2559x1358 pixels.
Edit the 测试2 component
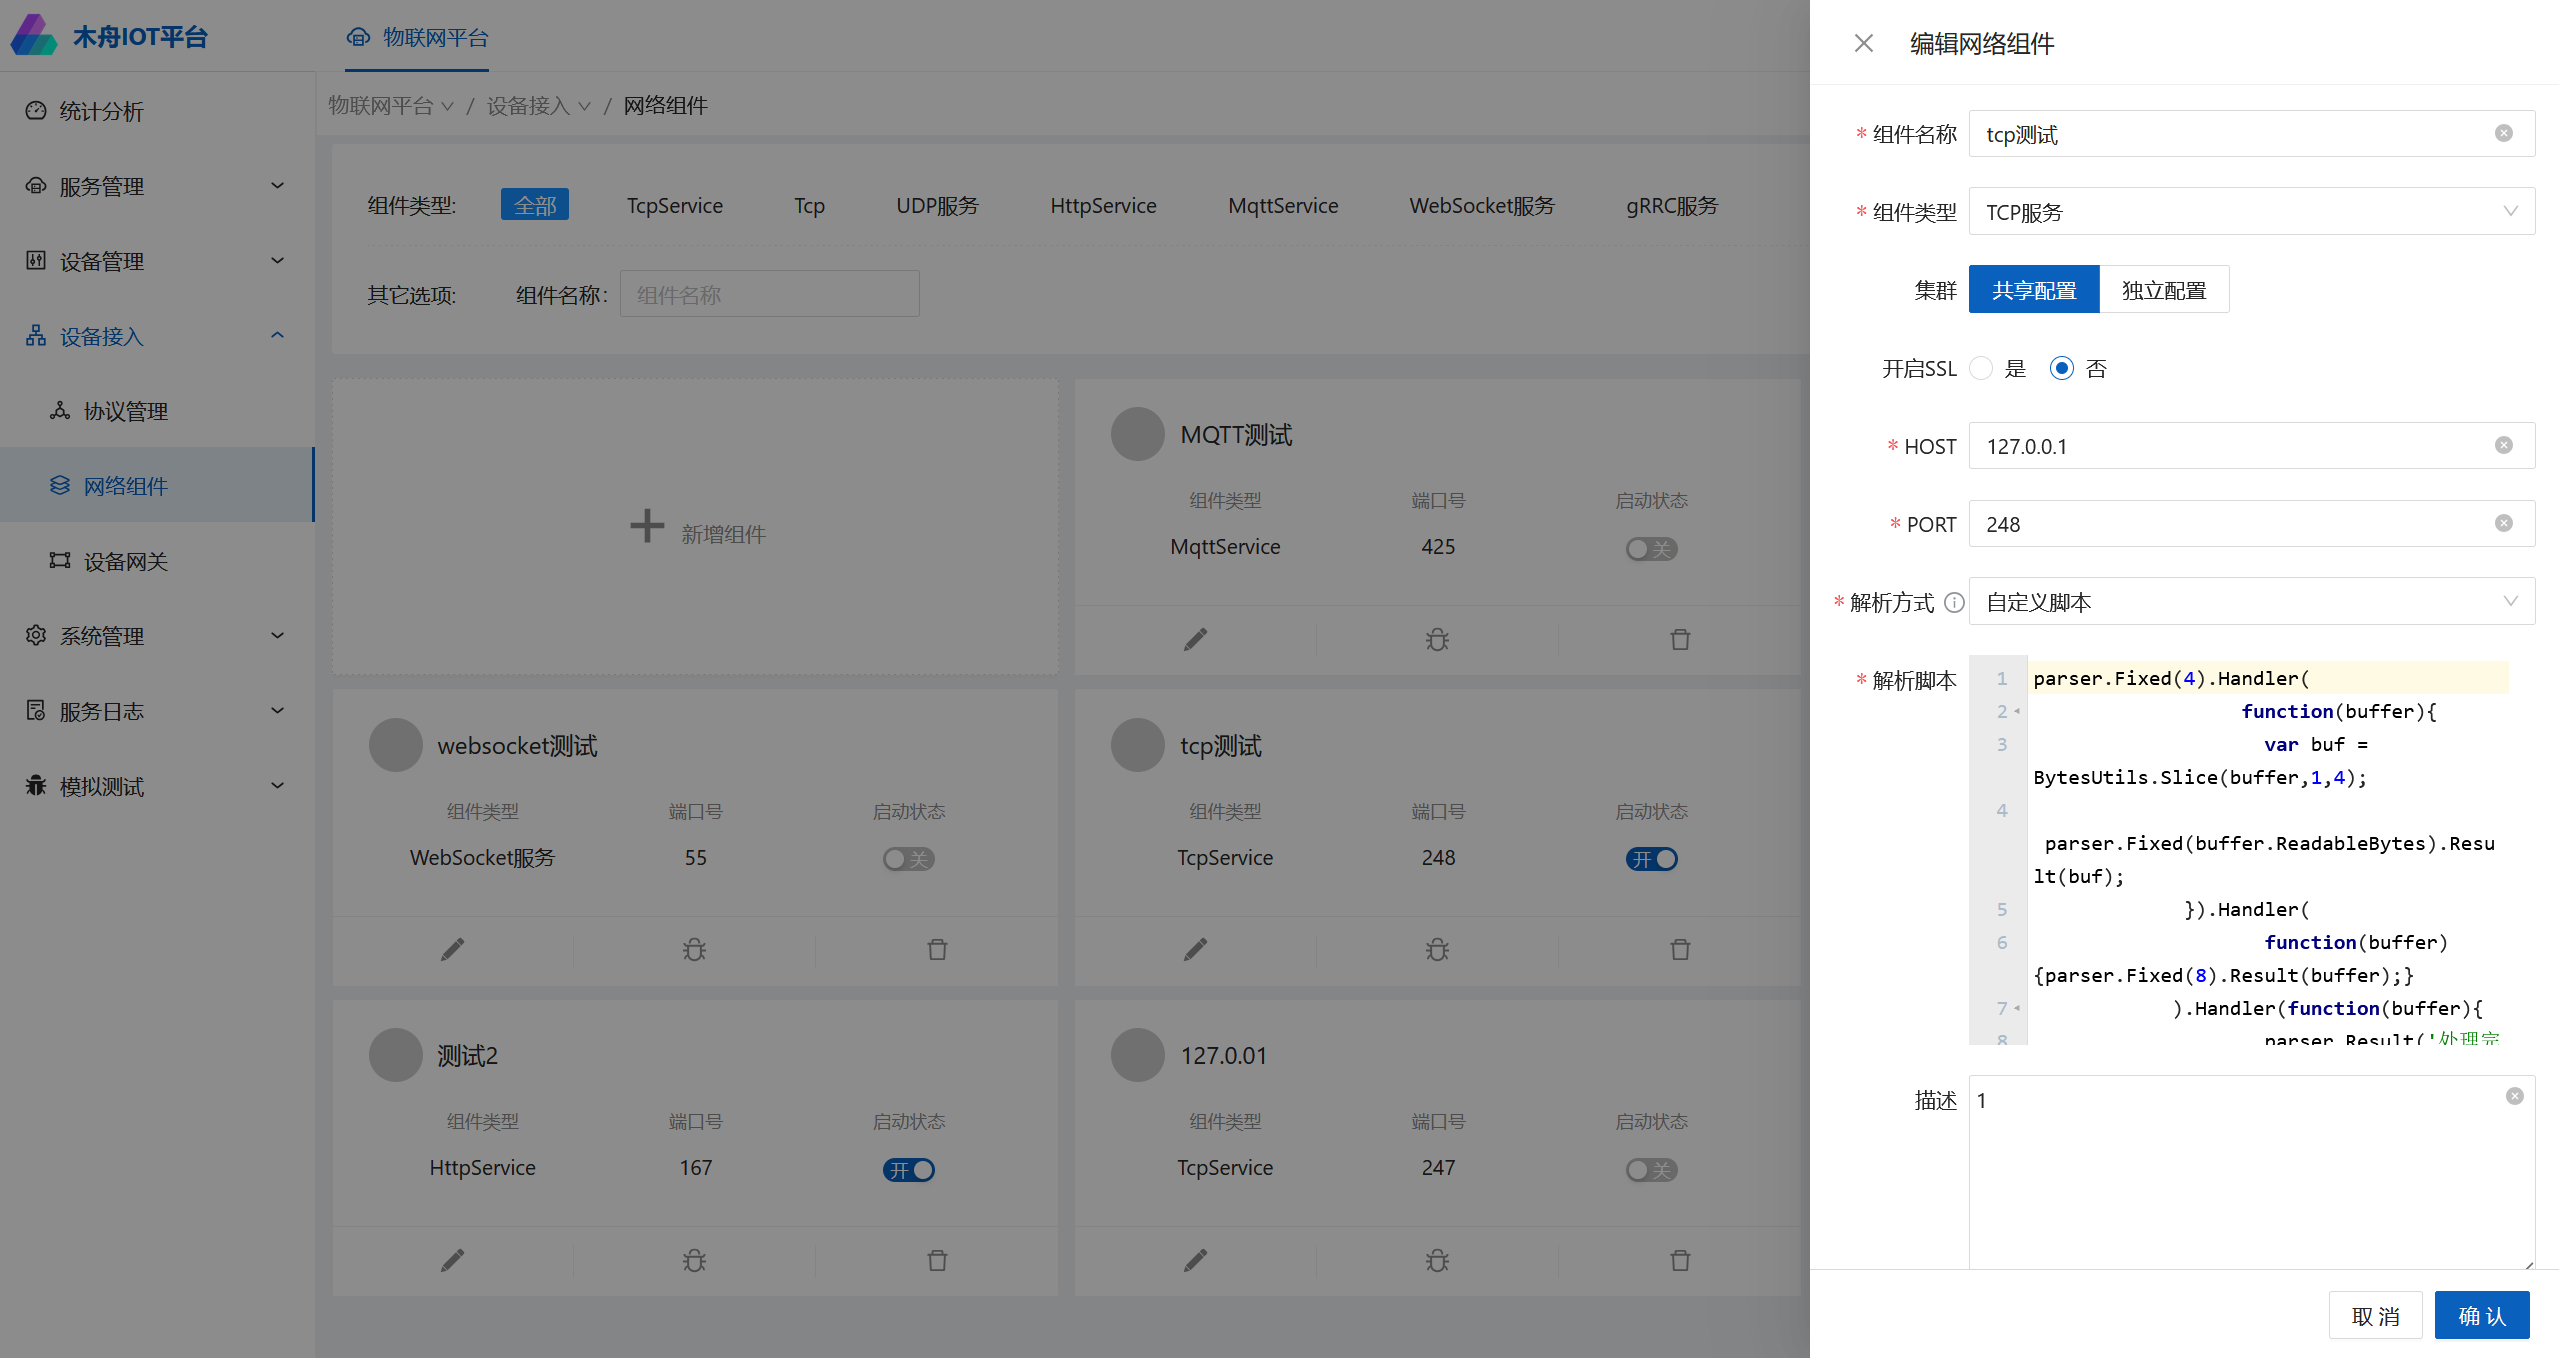point(452,1260)
